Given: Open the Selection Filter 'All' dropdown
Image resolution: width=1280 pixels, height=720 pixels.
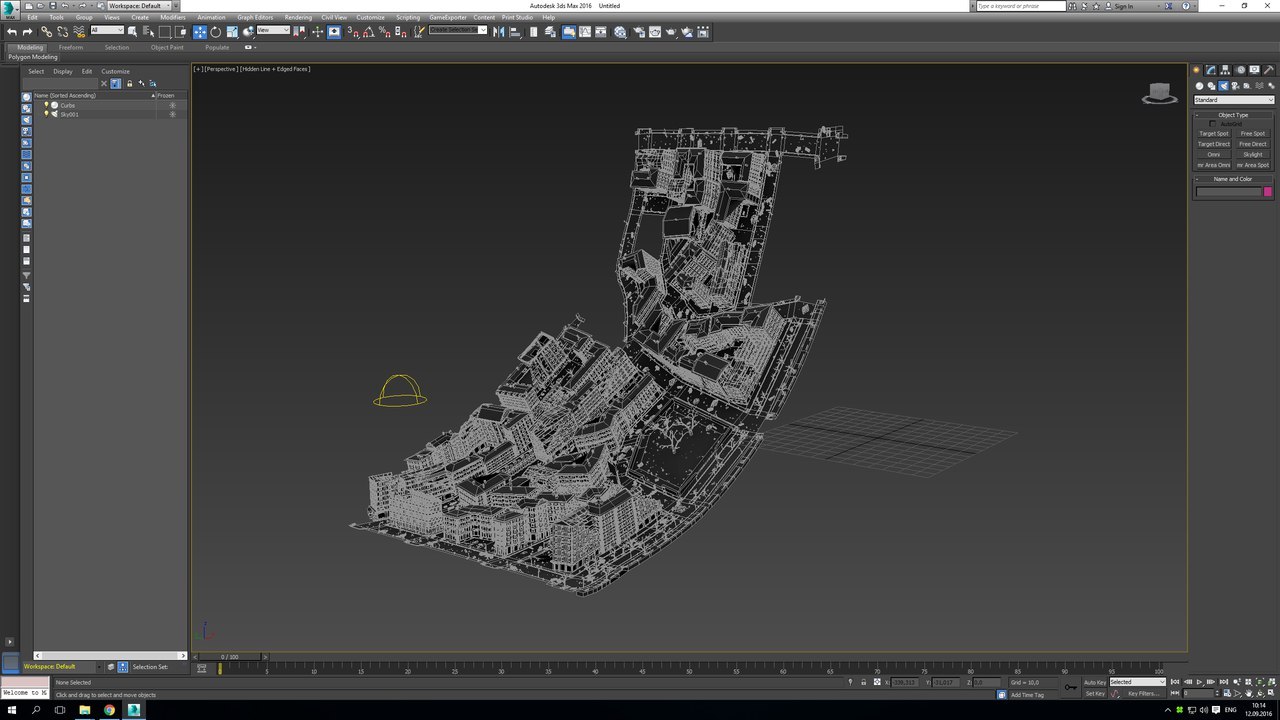Looking at the screenshot, I should (x=107, y=30).
